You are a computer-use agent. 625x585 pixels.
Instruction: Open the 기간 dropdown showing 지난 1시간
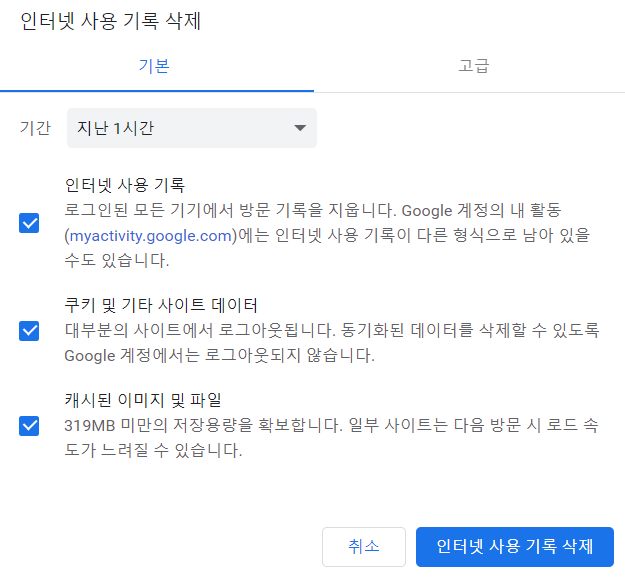(x=192, y=128)
